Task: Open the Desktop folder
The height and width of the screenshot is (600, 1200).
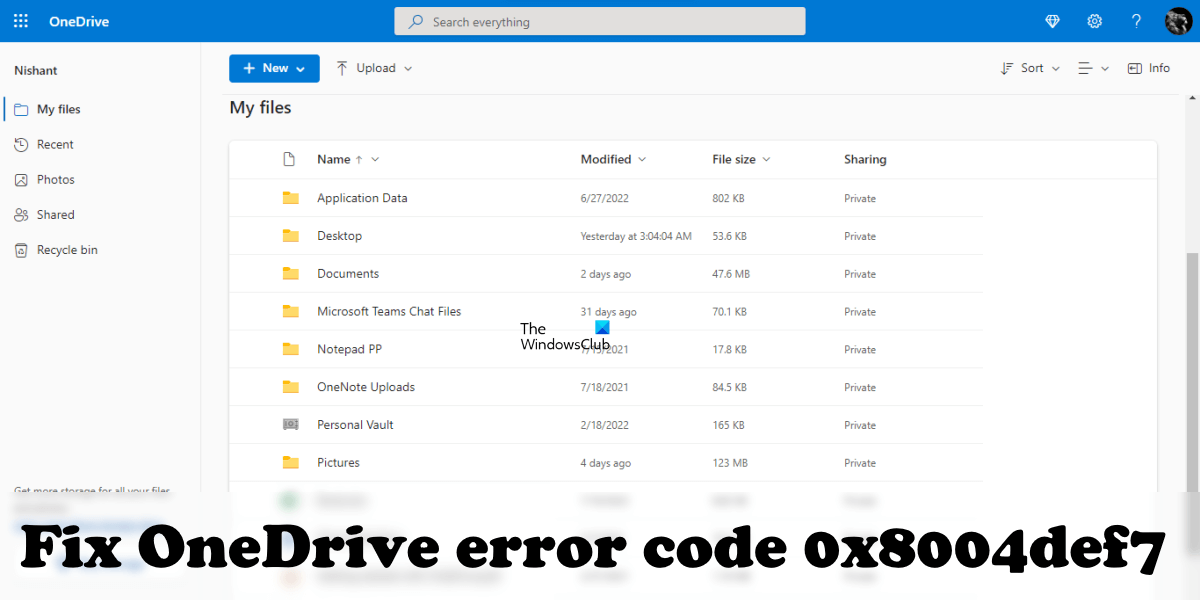Action: click(x=339, y=236)
